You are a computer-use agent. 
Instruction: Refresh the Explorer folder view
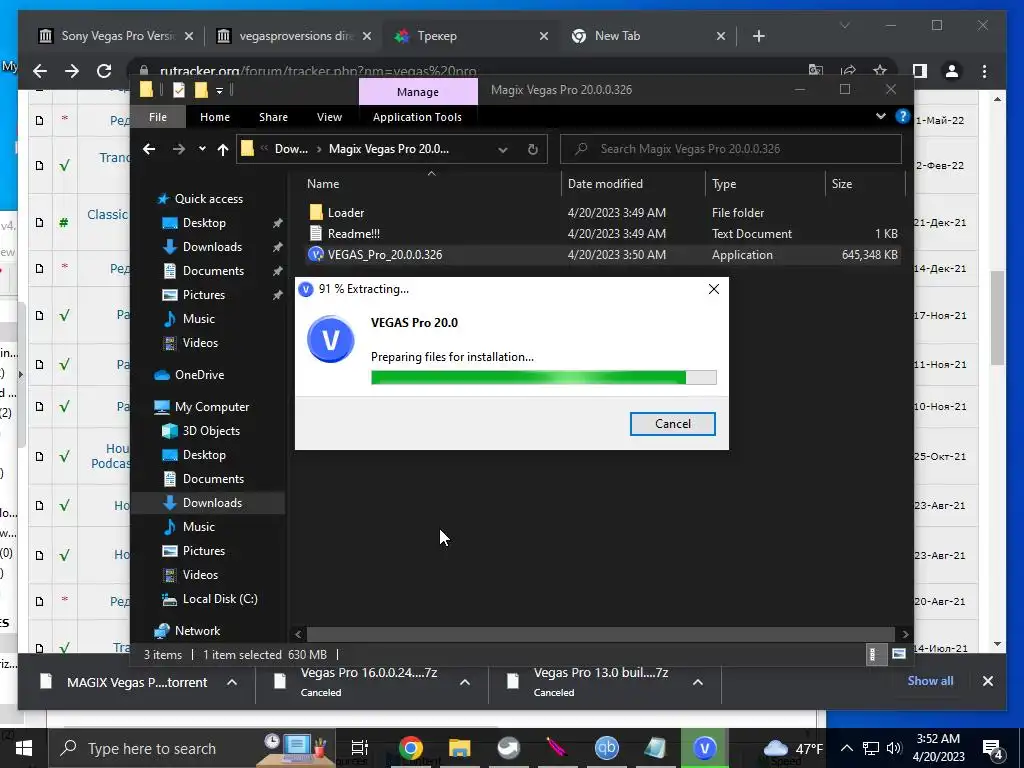click(x=533, y=150)
